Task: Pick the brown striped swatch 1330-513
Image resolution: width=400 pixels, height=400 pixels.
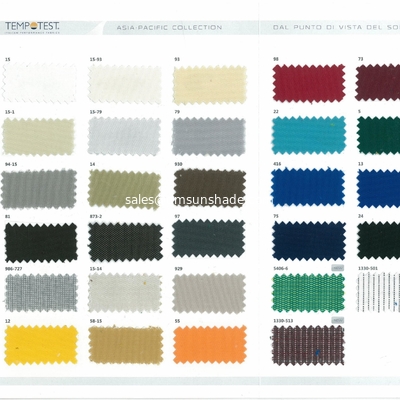Action: click(x=308, y=345)
